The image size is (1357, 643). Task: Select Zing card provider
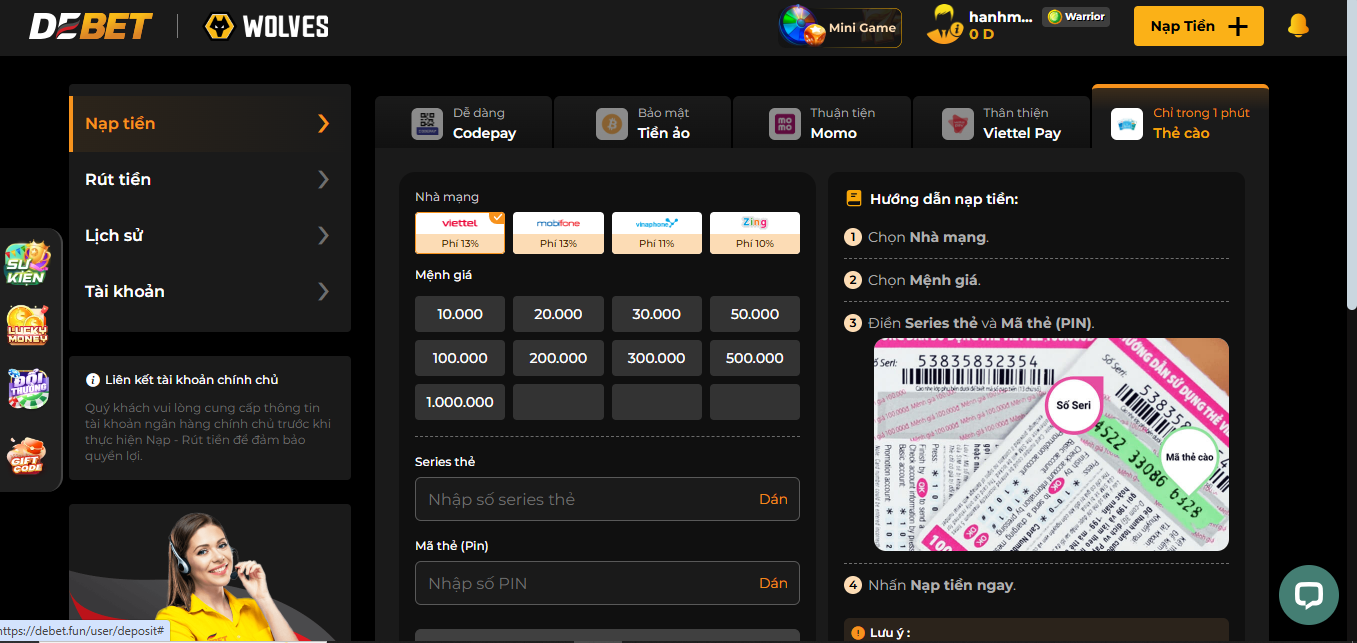755,233
